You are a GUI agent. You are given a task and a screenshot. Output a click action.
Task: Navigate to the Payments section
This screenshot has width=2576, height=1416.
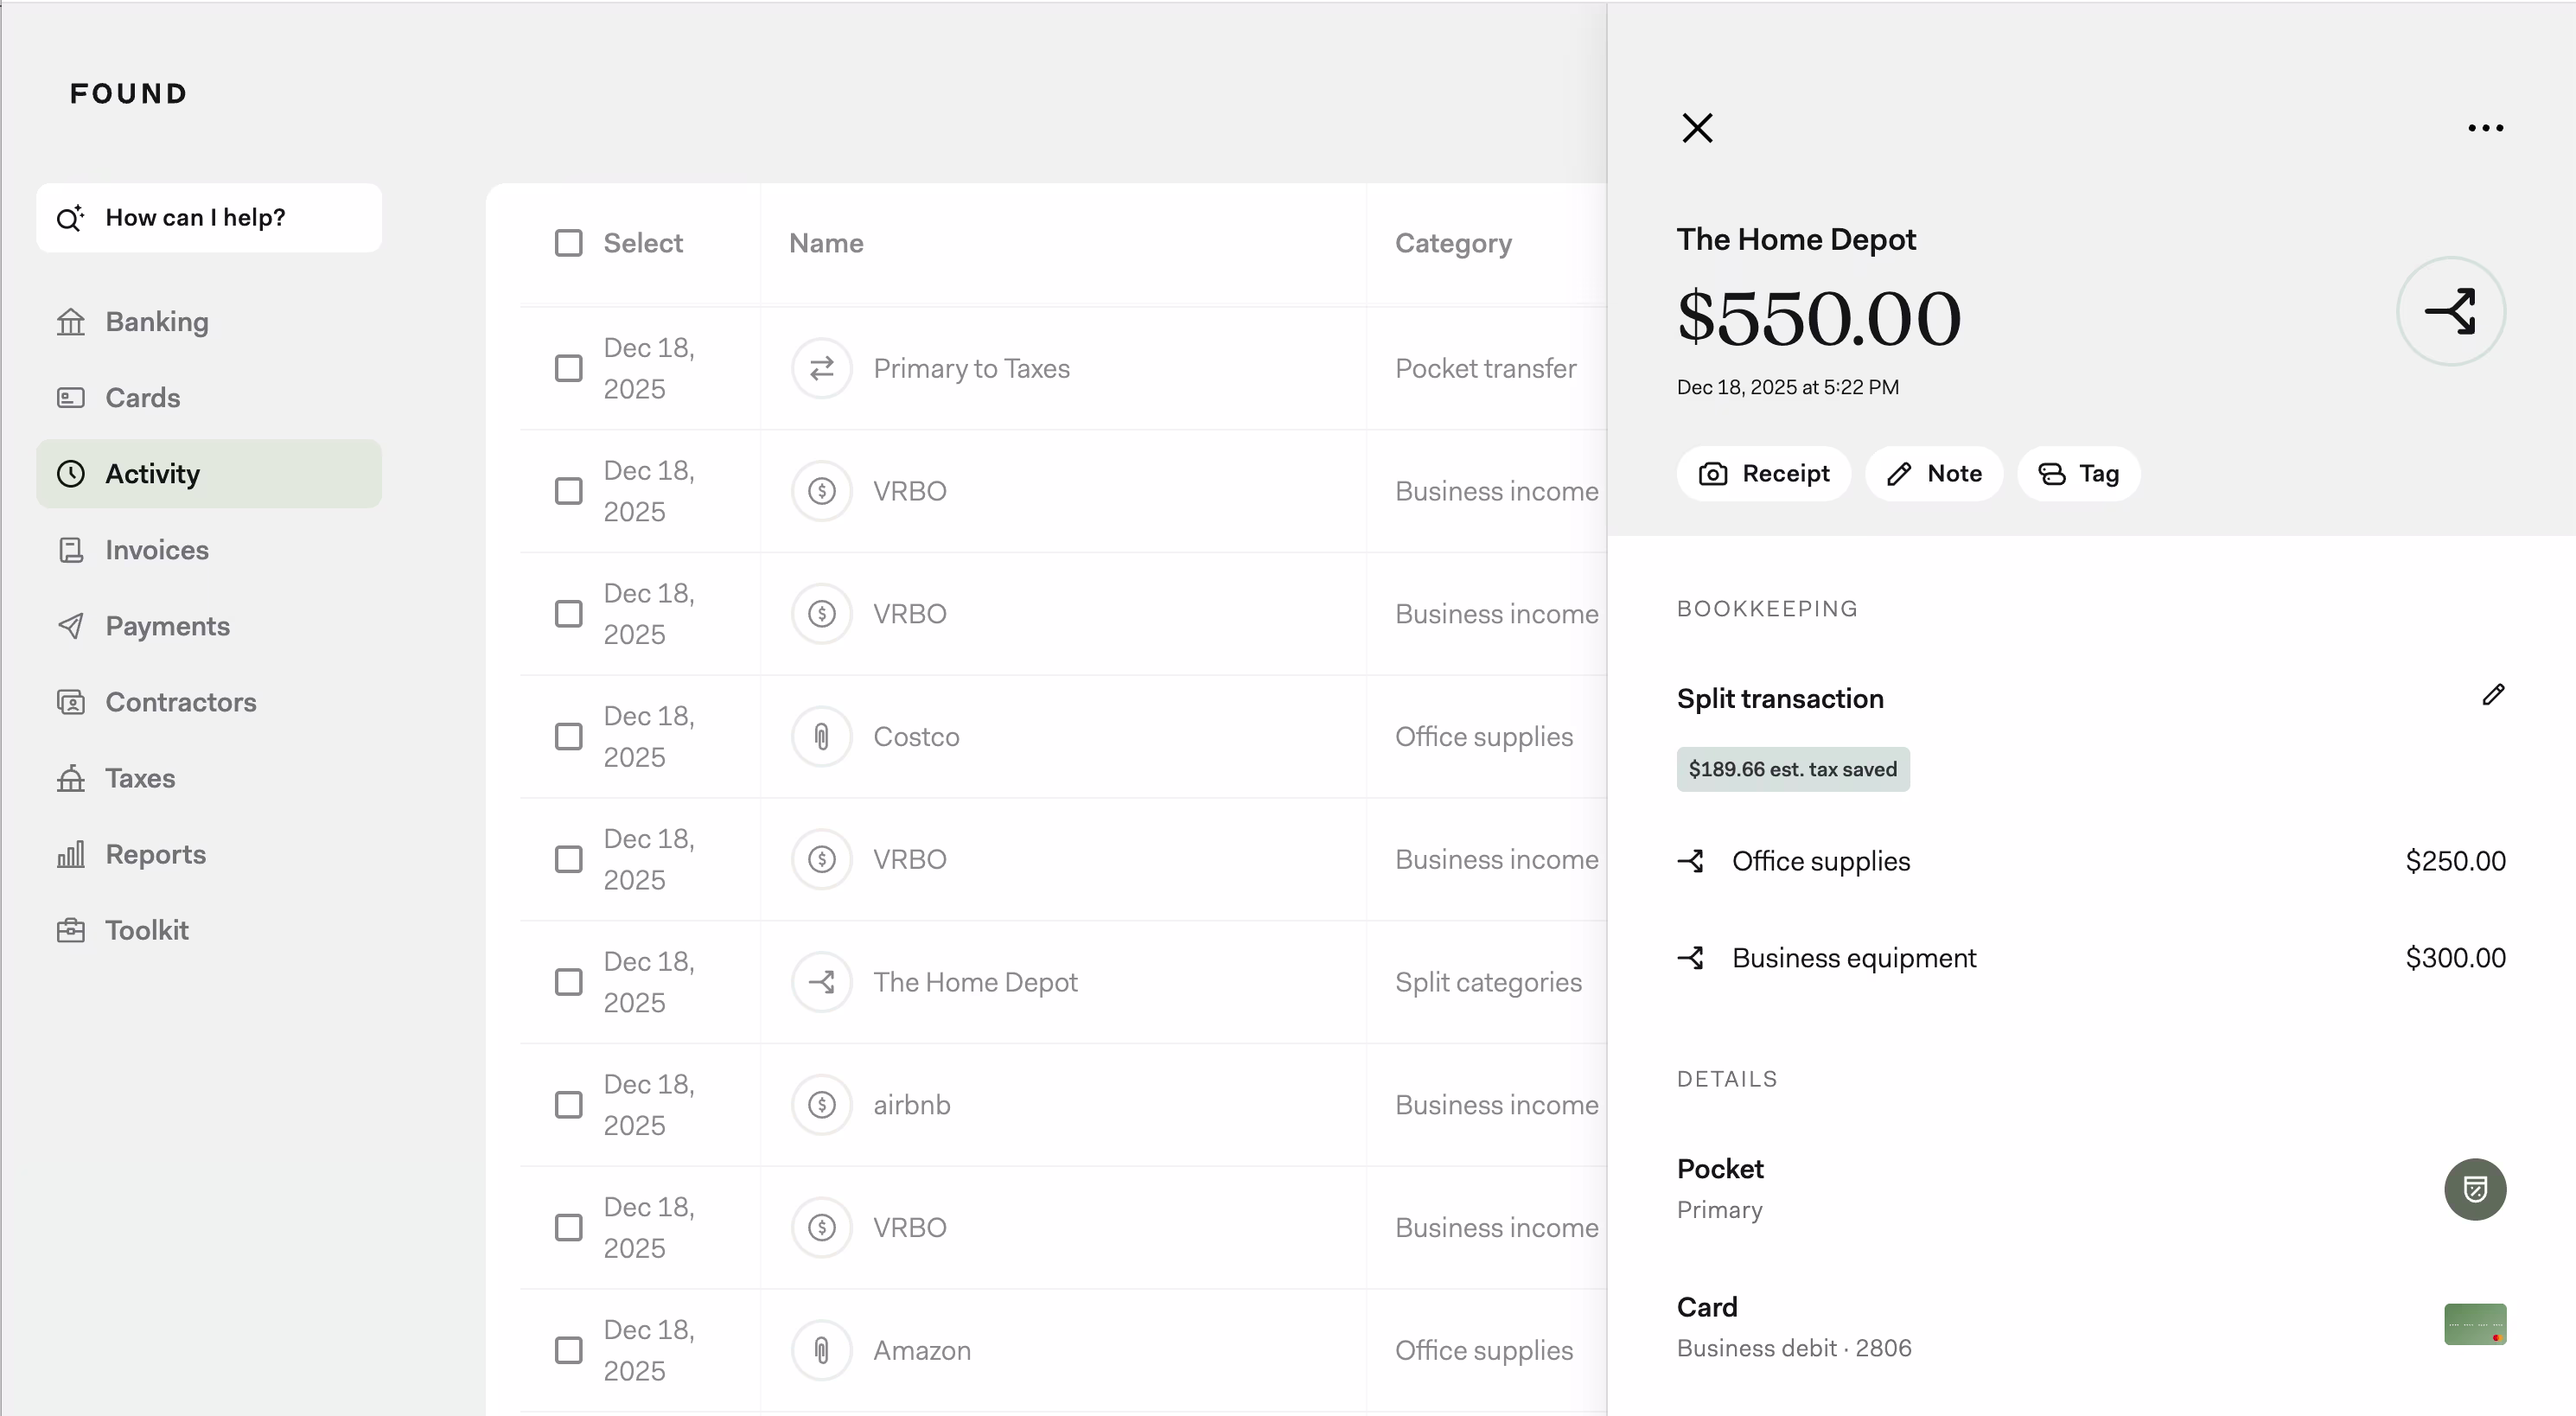pos(168,626)
